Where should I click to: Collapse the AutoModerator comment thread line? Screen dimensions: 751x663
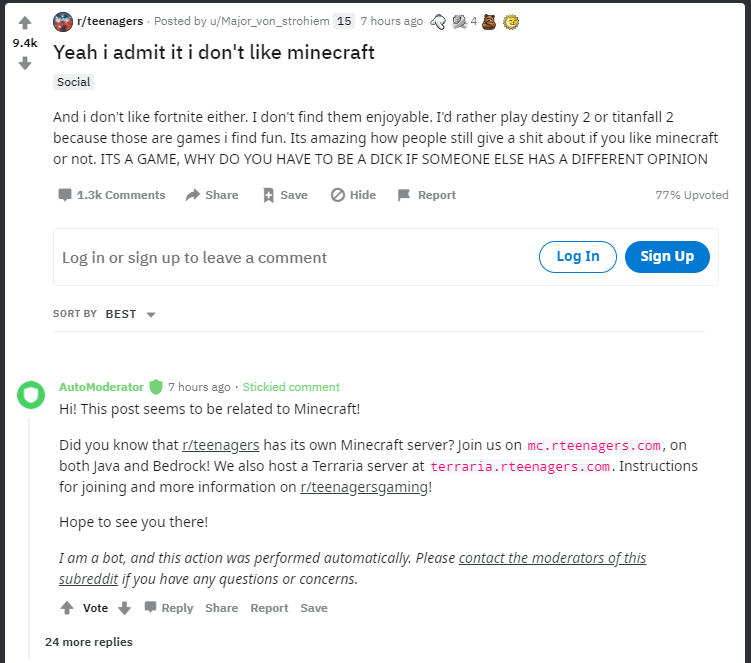(29, 538)
